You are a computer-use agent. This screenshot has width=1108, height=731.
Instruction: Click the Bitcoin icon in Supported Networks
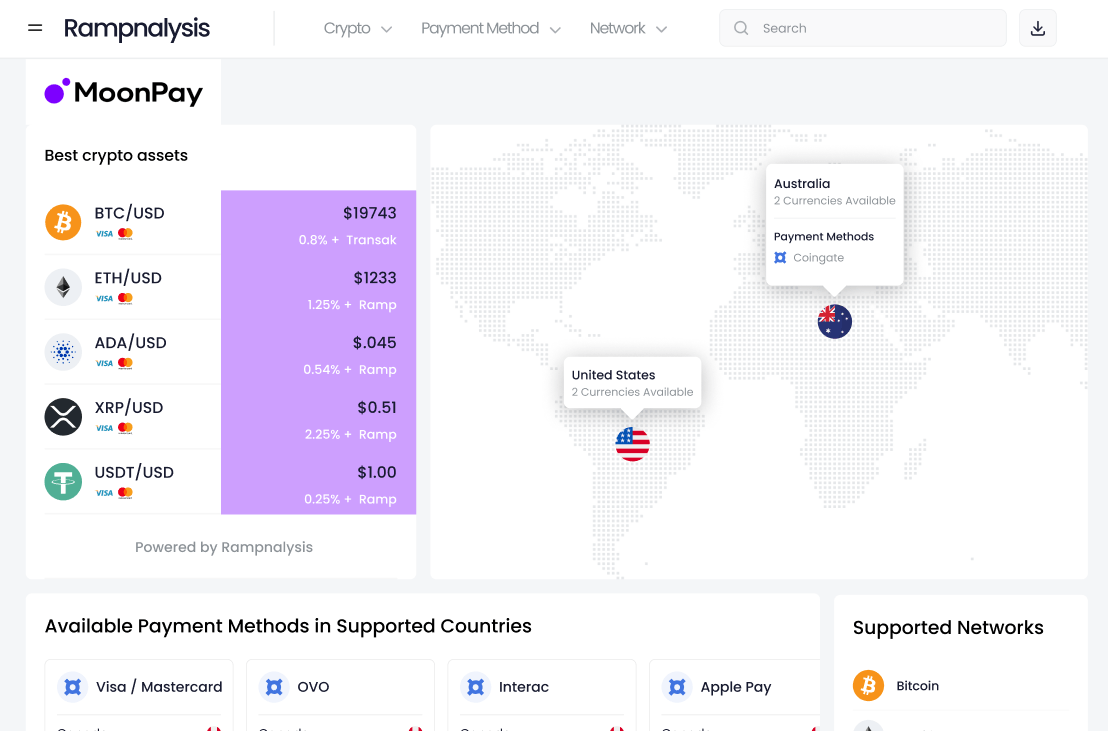click(x=868, y=686)
